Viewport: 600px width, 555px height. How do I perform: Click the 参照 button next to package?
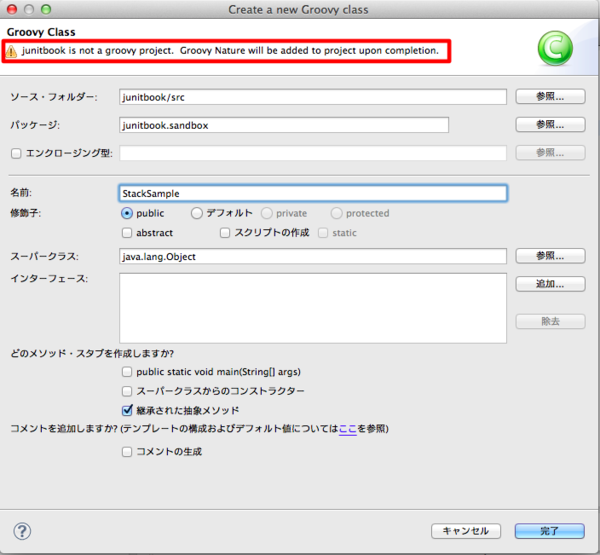550,124
